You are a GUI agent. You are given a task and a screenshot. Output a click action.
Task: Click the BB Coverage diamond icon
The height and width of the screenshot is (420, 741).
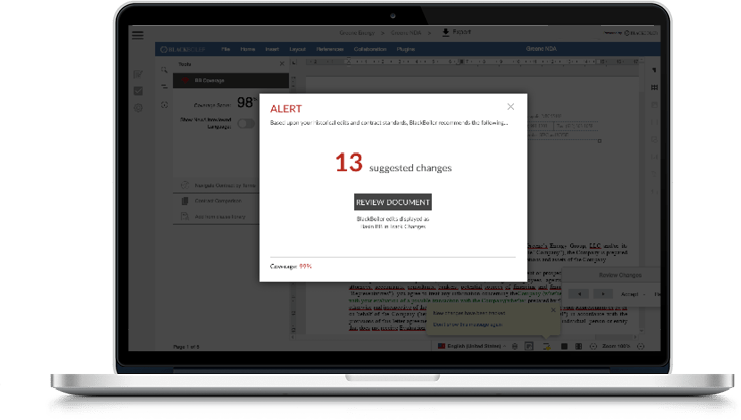[x=185, y=80]
